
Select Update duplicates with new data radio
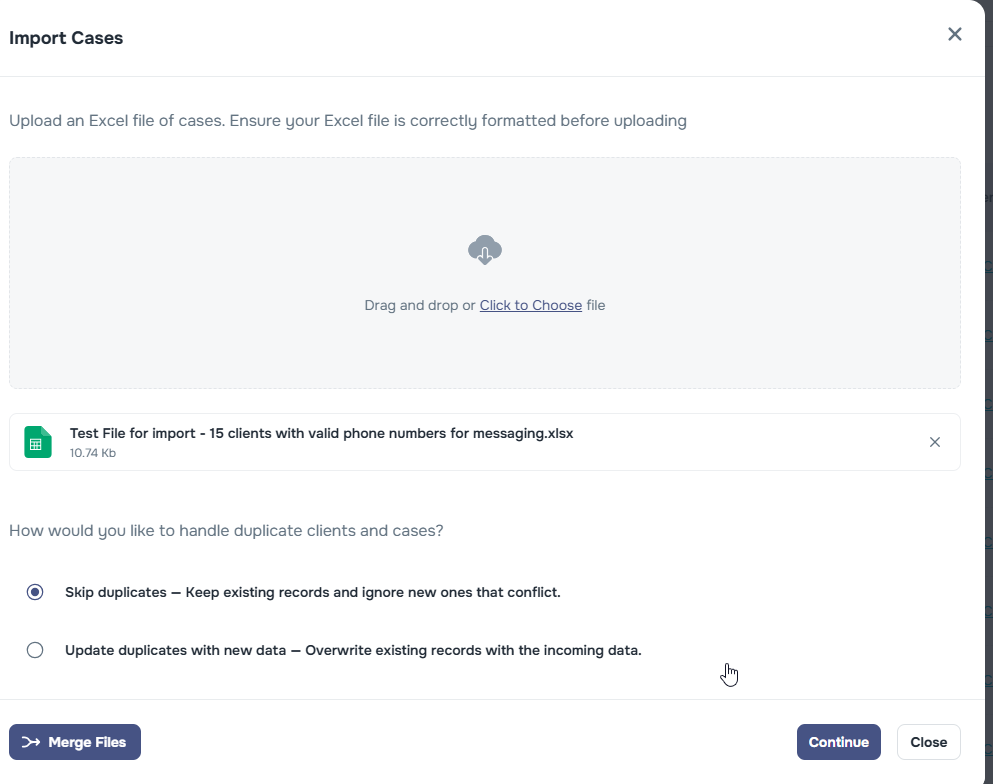[x=35, y=650]
